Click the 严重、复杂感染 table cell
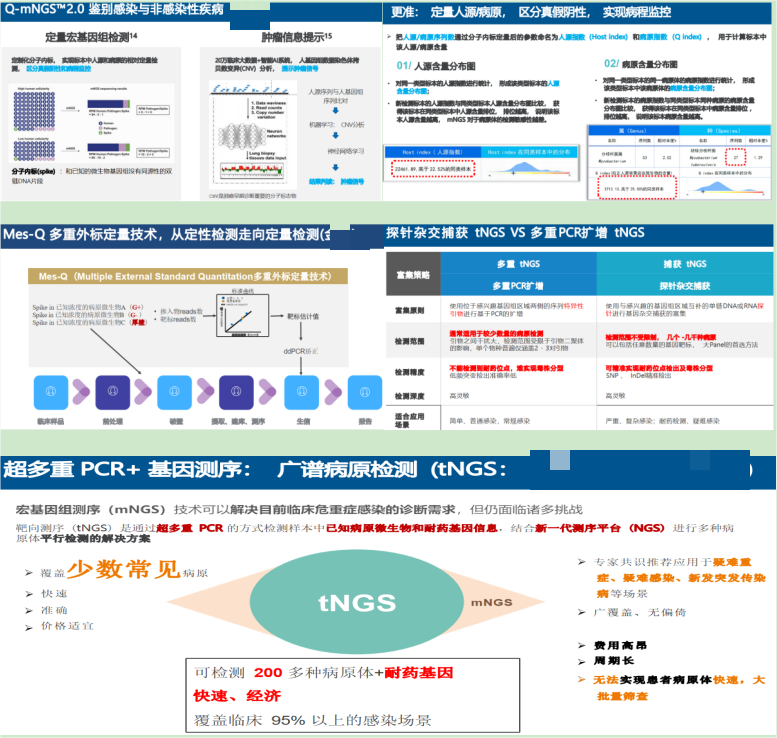Image resolution: width=777 pixels, height=738 pixels. (x=663, y=421)
